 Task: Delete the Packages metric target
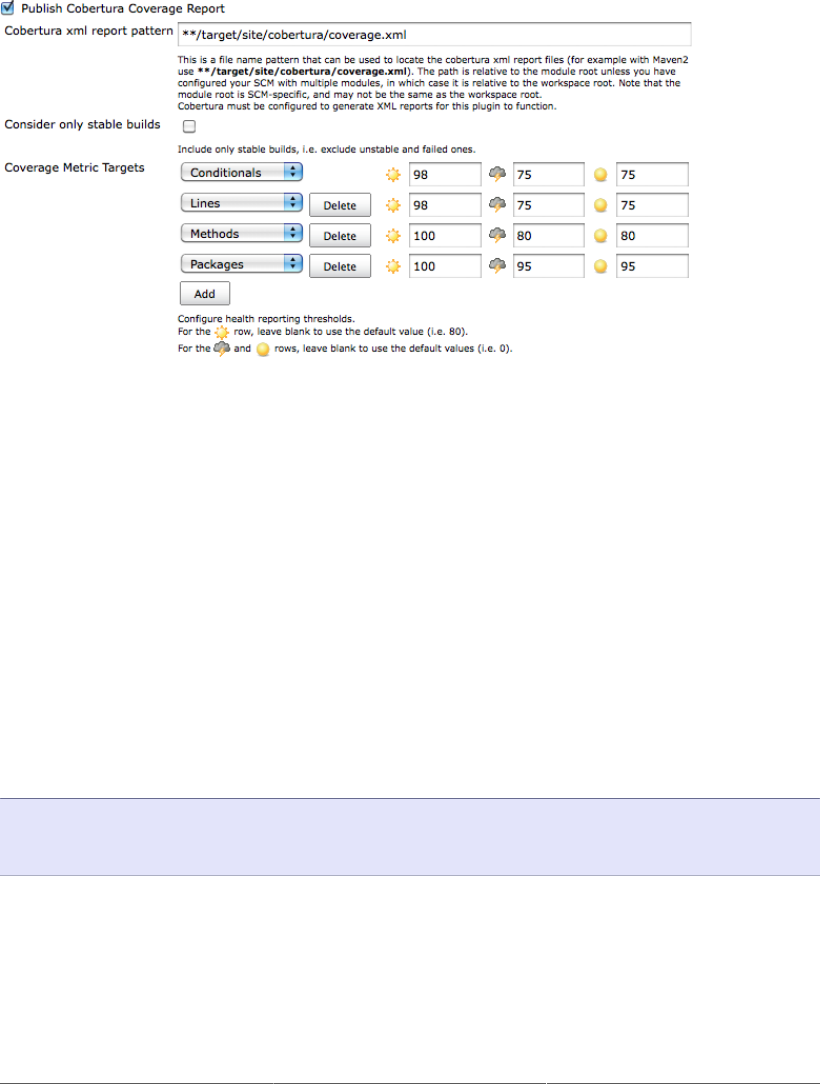pyautogui.click(x=339, y=266)
